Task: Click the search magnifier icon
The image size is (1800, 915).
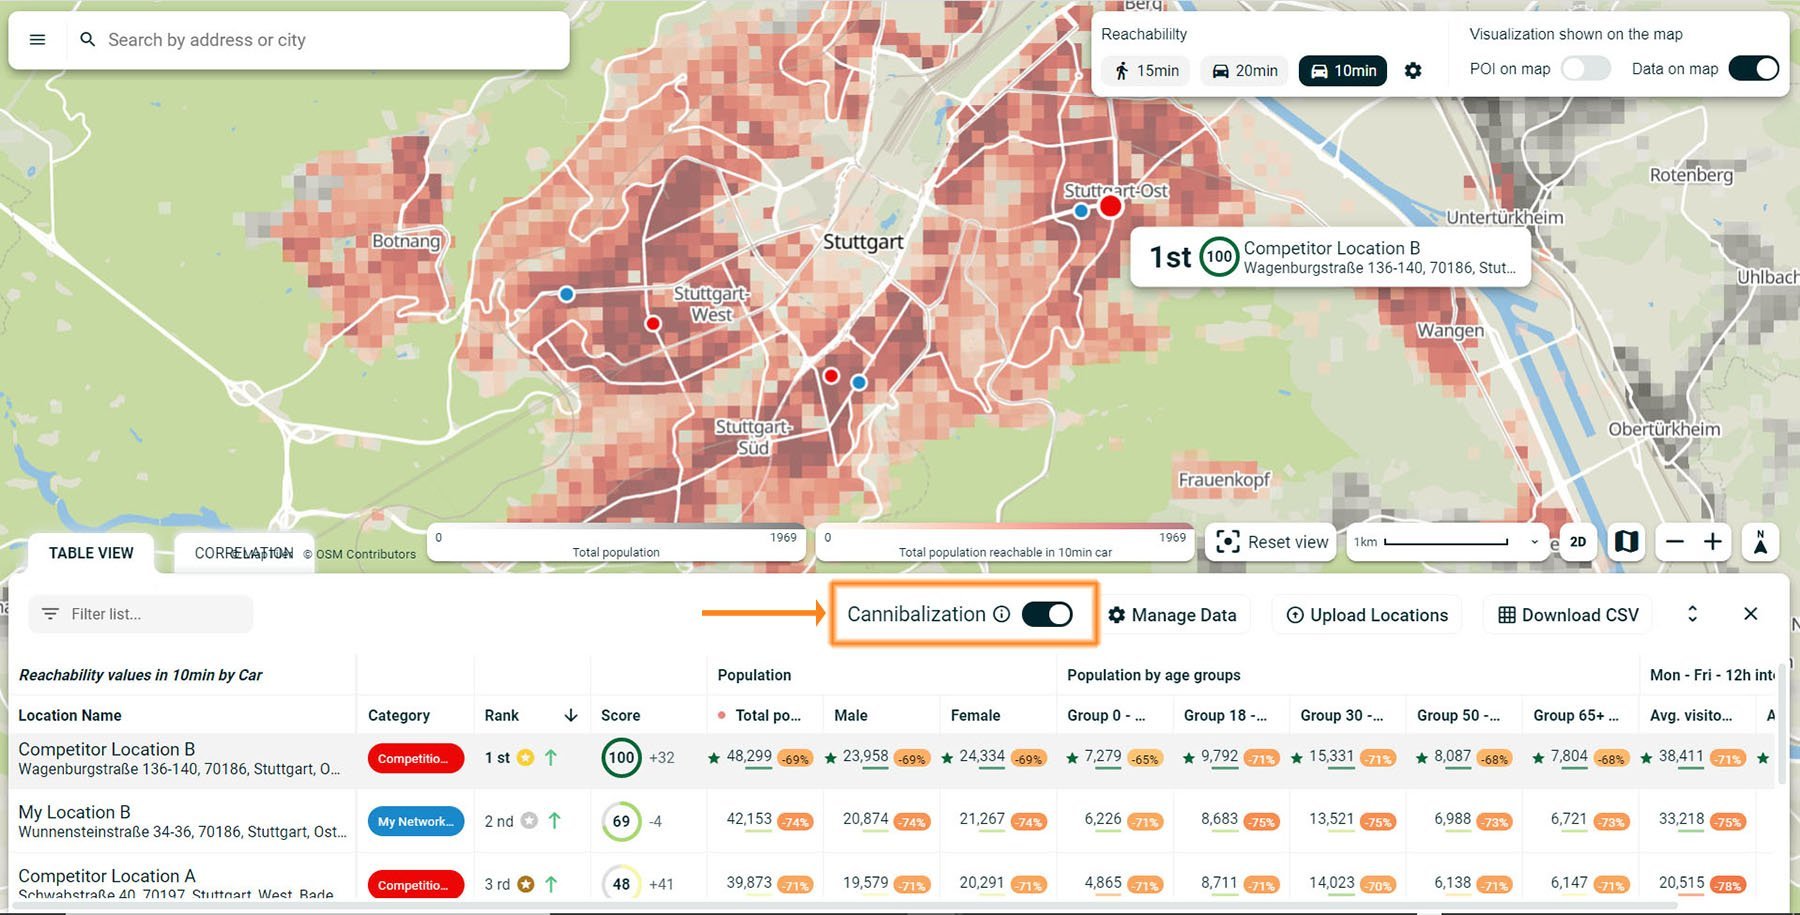Action: [x=88, y=39]
